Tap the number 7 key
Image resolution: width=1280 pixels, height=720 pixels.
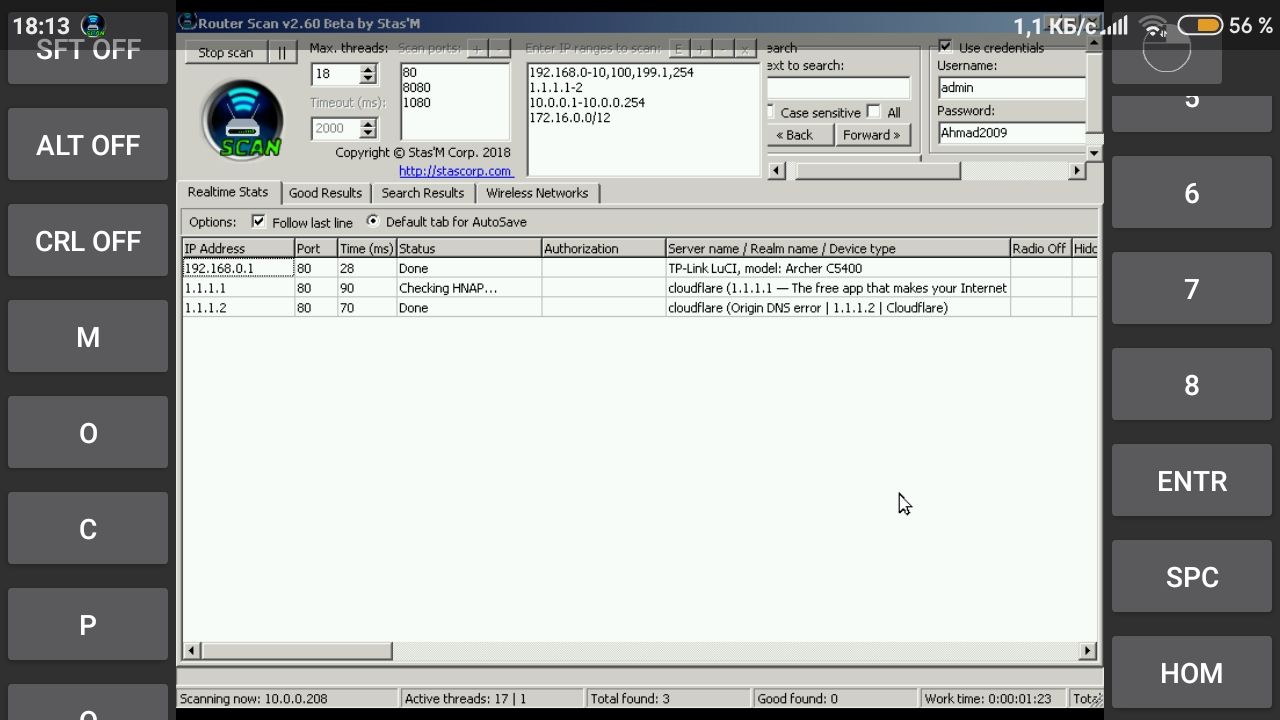[x=1192, y=289]
